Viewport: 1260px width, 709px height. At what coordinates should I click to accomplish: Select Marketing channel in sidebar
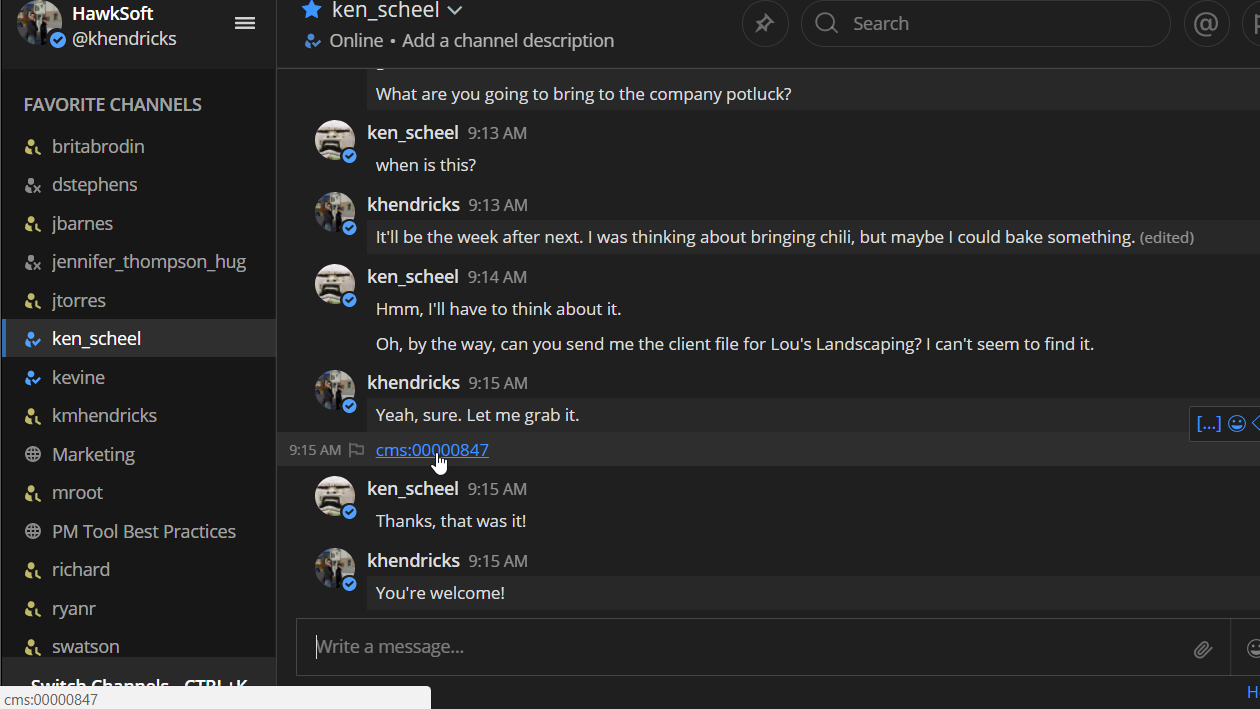click(x=93, y=454)
